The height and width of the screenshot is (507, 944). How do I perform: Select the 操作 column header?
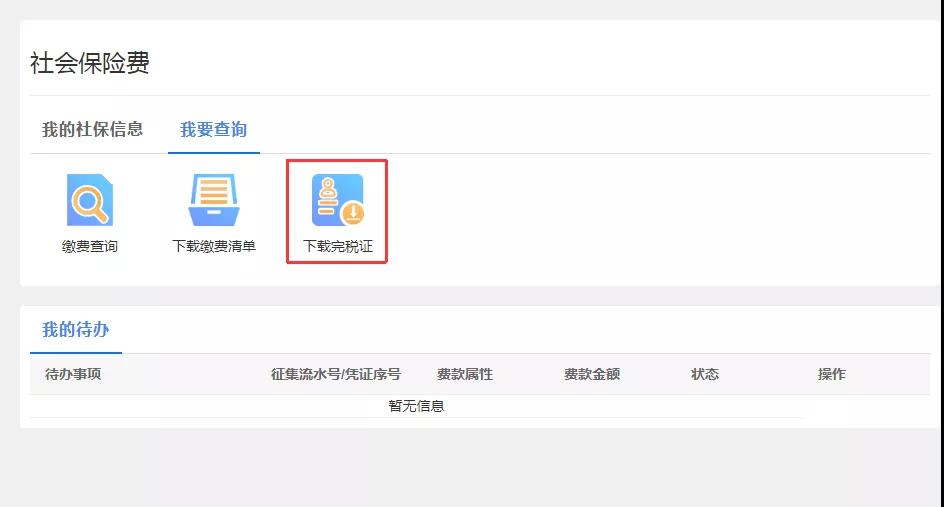click(x=832, y=374)
